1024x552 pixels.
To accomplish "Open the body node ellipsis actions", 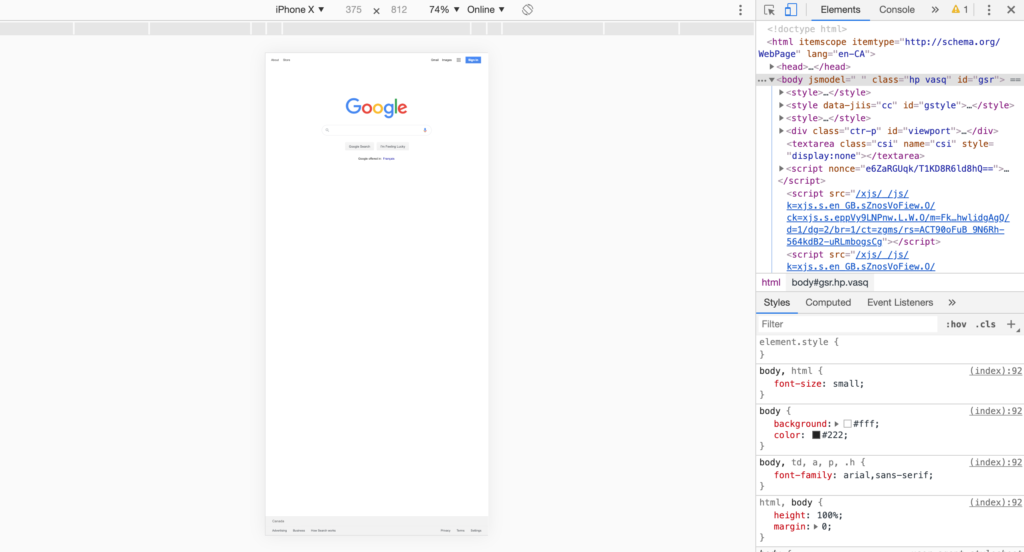I will pos(761,80).
